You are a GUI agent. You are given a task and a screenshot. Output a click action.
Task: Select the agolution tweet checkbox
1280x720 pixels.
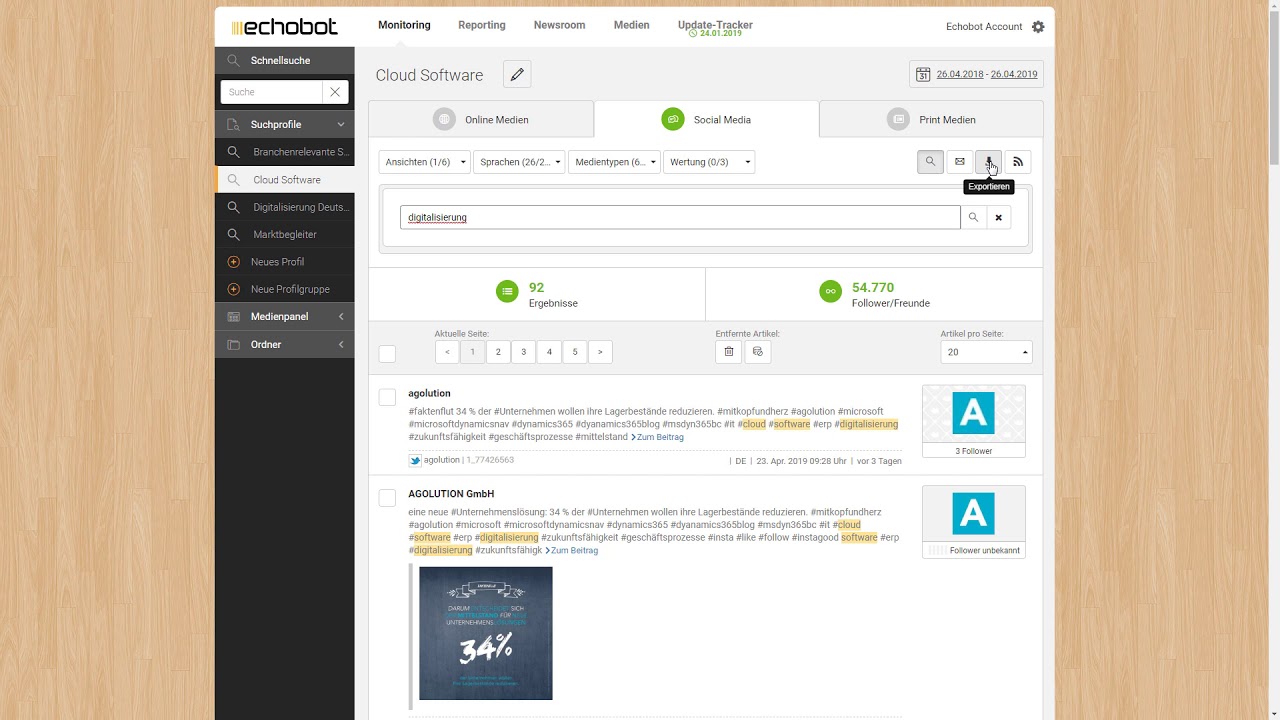(x=387, y=398)
